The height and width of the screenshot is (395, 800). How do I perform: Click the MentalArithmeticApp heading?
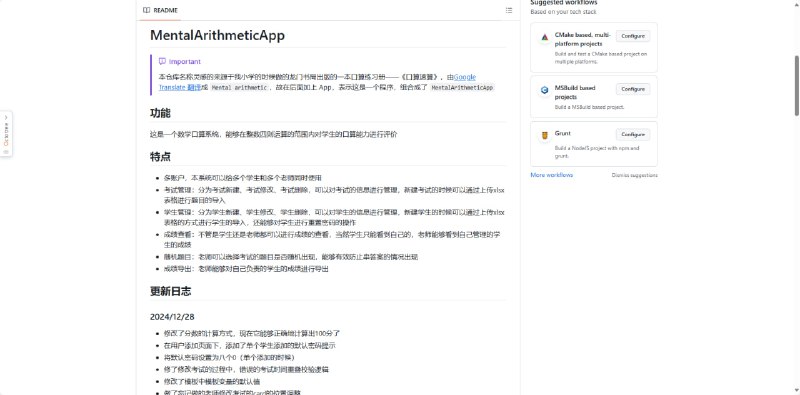217,35
